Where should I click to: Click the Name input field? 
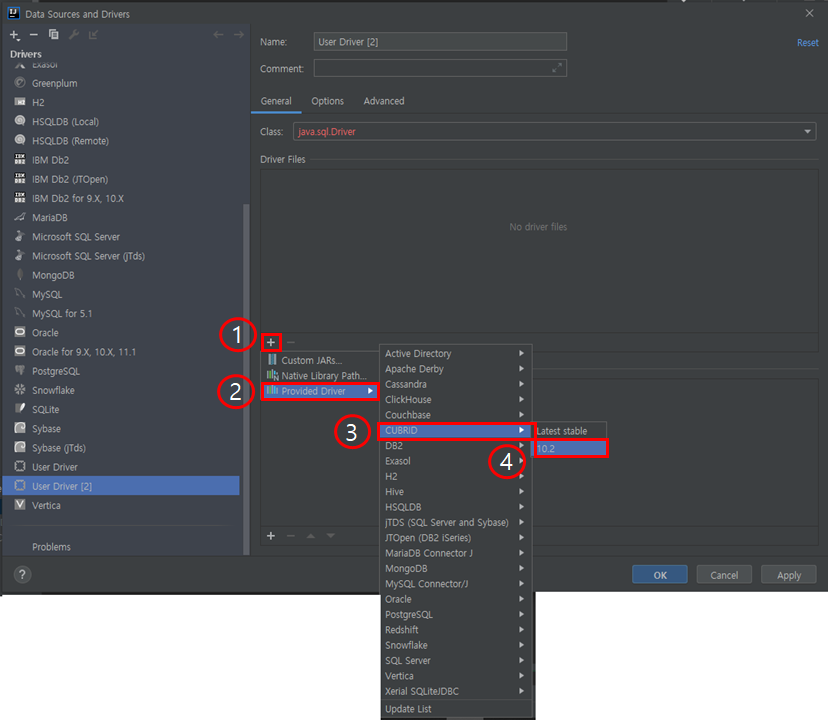(440, 42)
